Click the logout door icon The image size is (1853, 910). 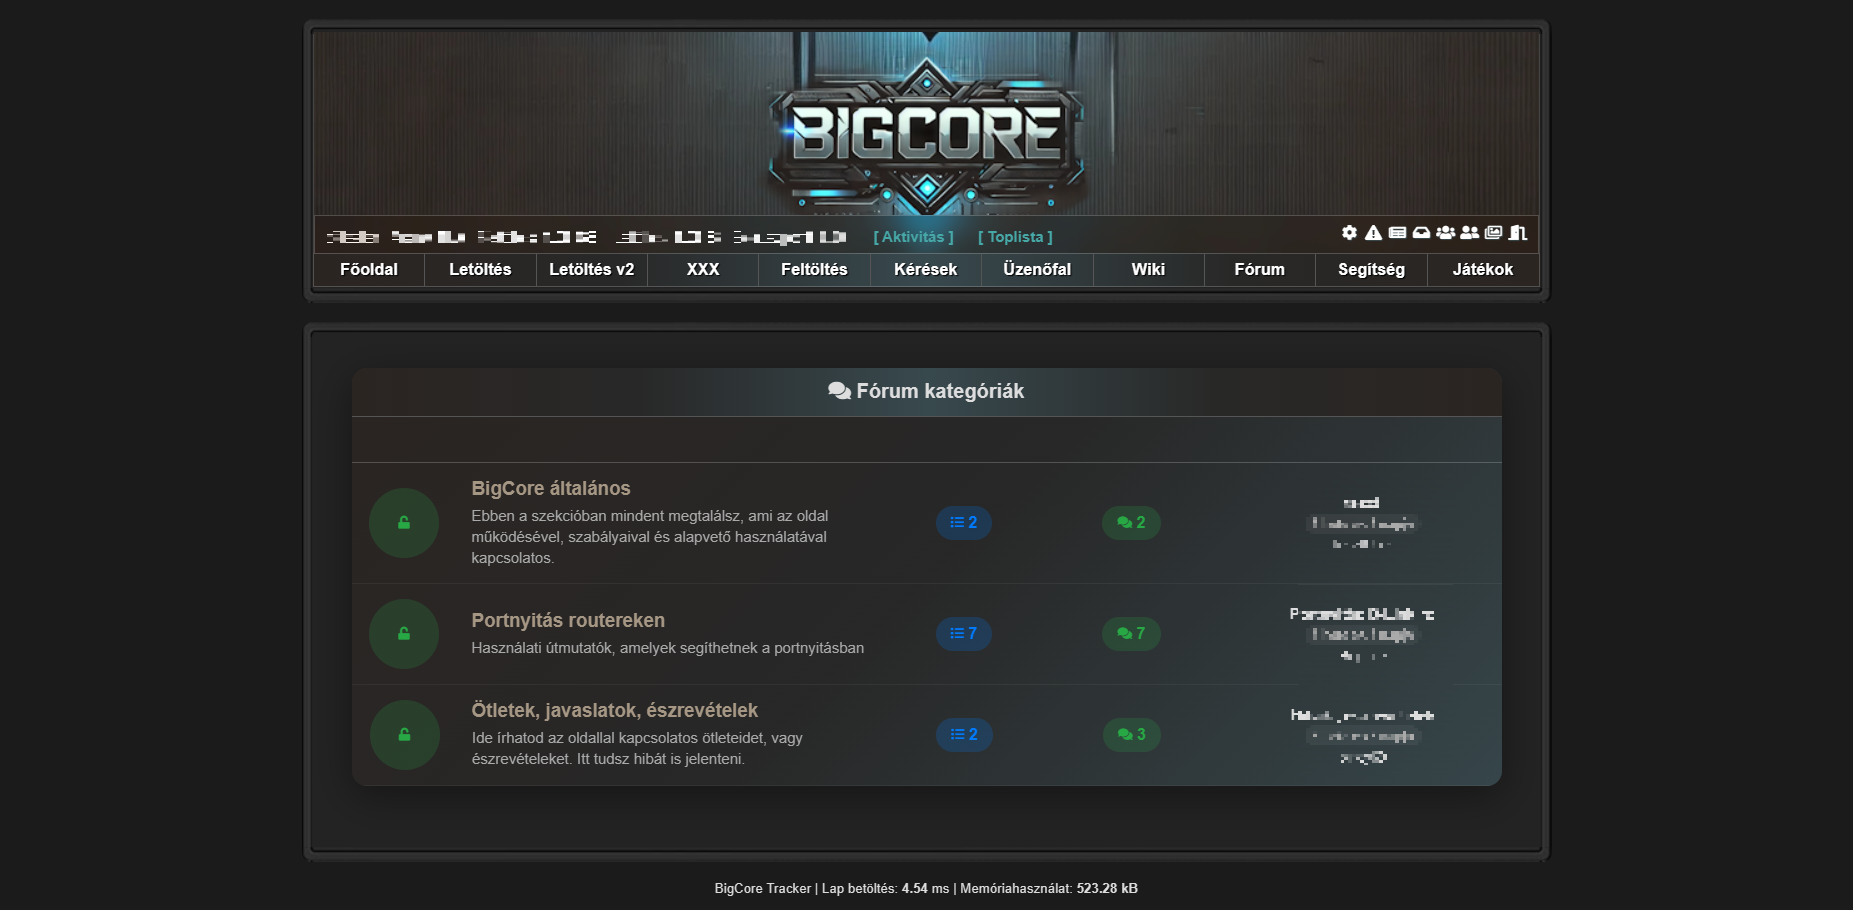[1517, 232]
